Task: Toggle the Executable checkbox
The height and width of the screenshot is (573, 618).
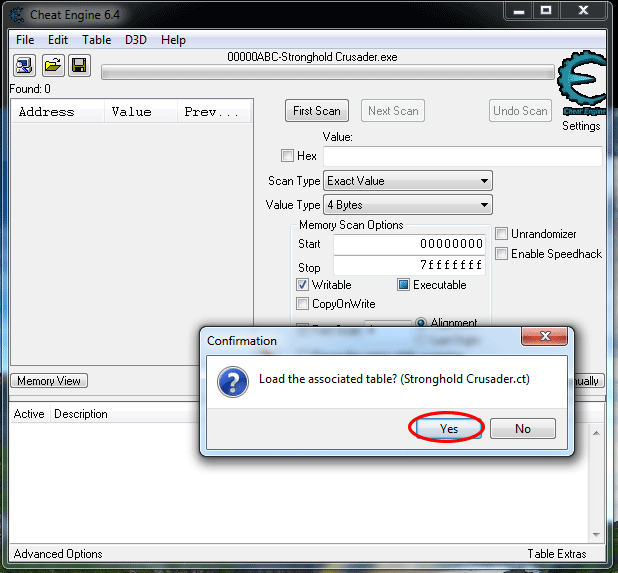Action: (403, 285)
